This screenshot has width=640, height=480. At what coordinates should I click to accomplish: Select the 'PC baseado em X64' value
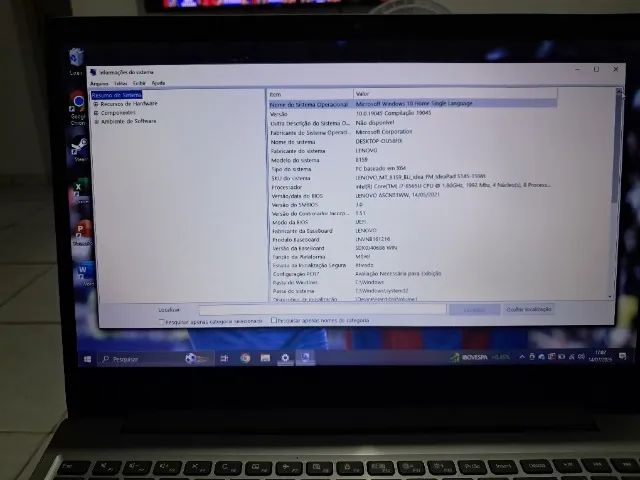pyautogui.click(x=380, y=168)
